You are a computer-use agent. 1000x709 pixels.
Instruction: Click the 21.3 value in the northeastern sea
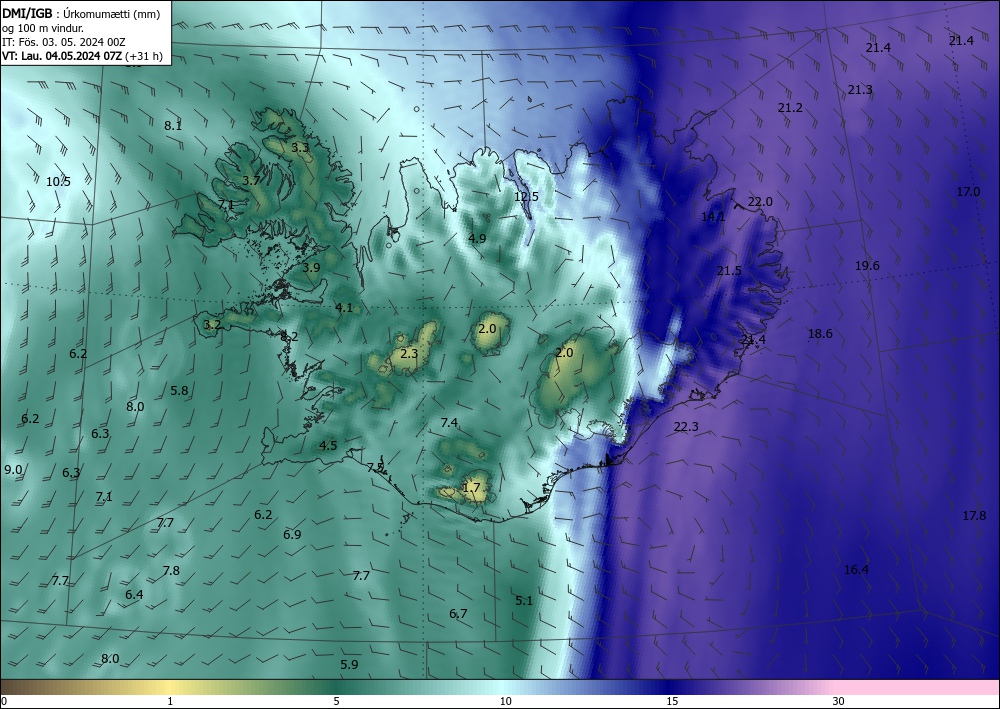click(x=860, y=90)
